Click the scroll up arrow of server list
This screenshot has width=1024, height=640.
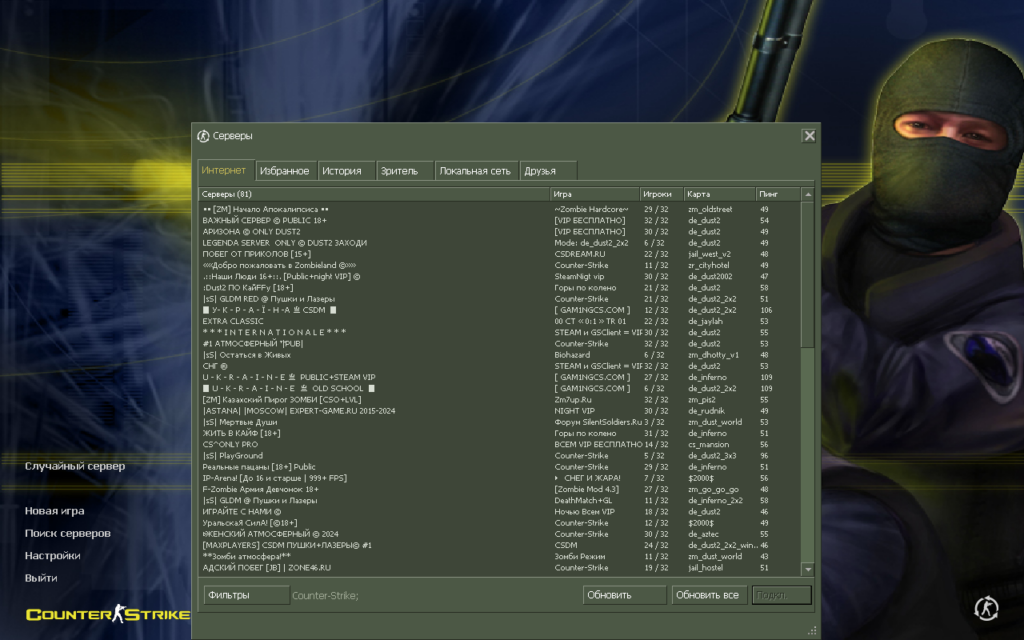coord(808,194)
